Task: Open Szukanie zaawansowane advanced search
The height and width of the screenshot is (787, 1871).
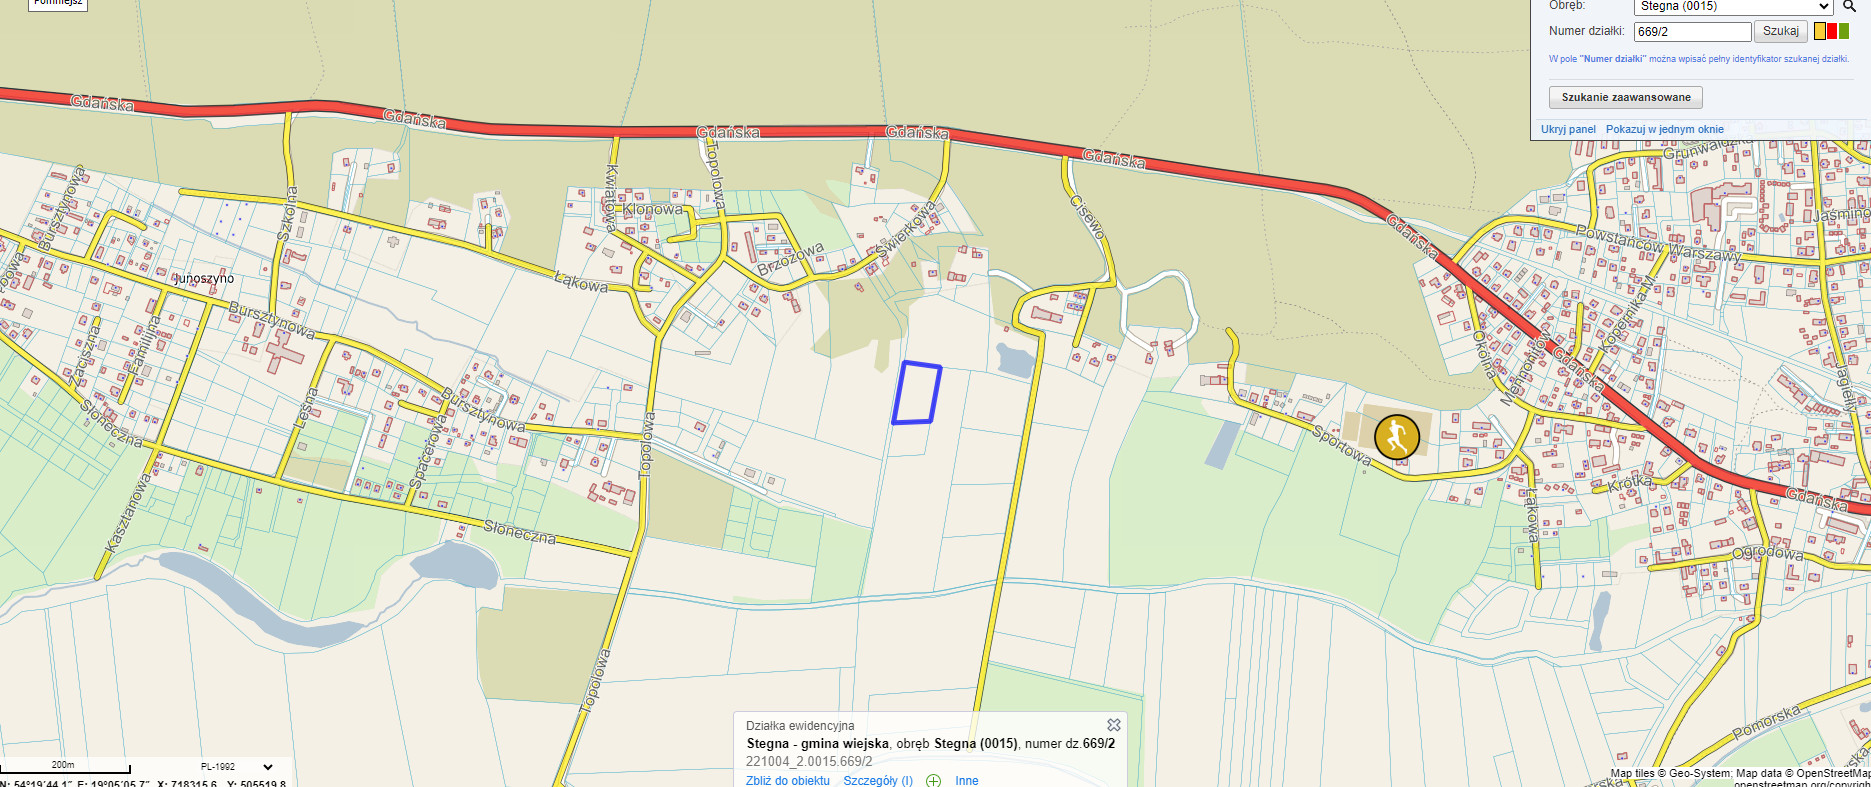Action: tap(1626, 97)
